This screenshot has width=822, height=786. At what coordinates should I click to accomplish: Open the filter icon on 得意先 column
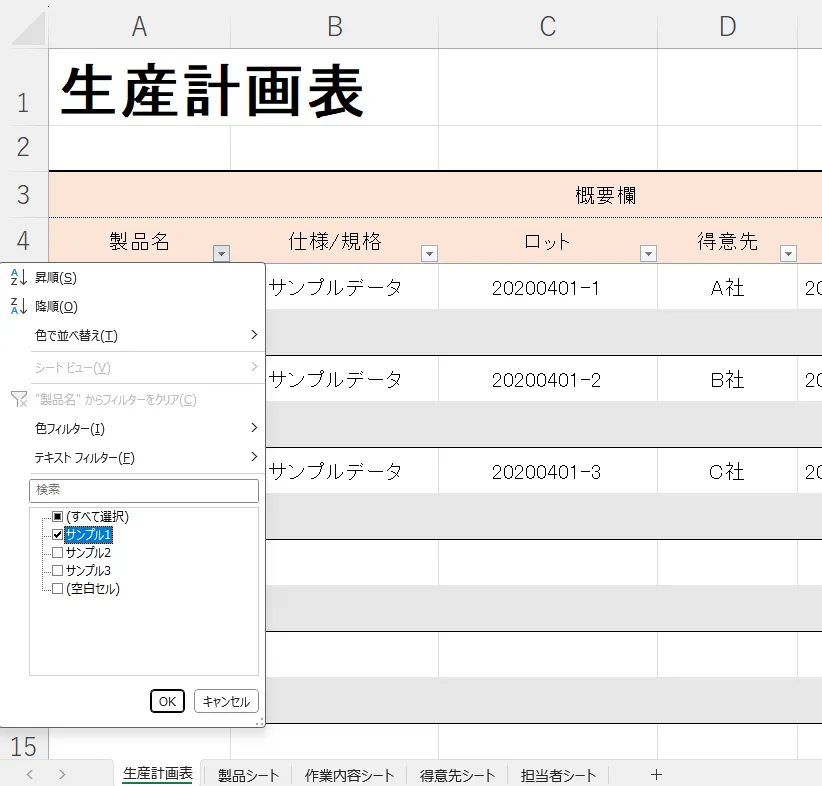click(789, 253)
